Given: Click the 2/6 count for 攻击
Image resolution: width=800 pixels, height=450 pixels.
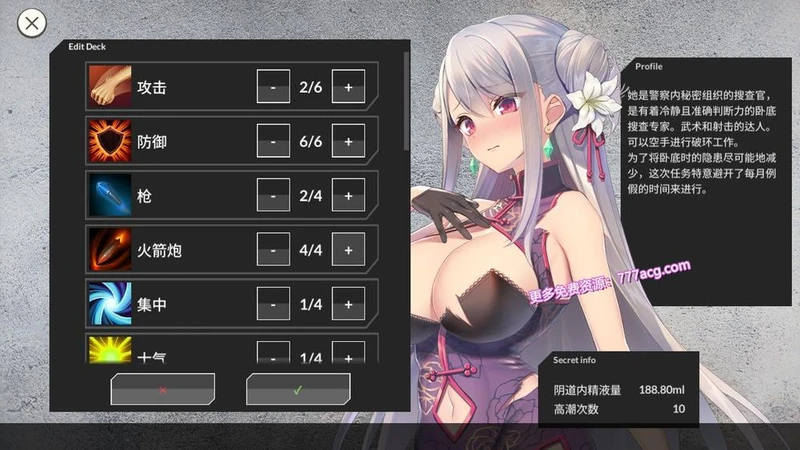Looking at the screenshot, I should (x=311, y=87).
